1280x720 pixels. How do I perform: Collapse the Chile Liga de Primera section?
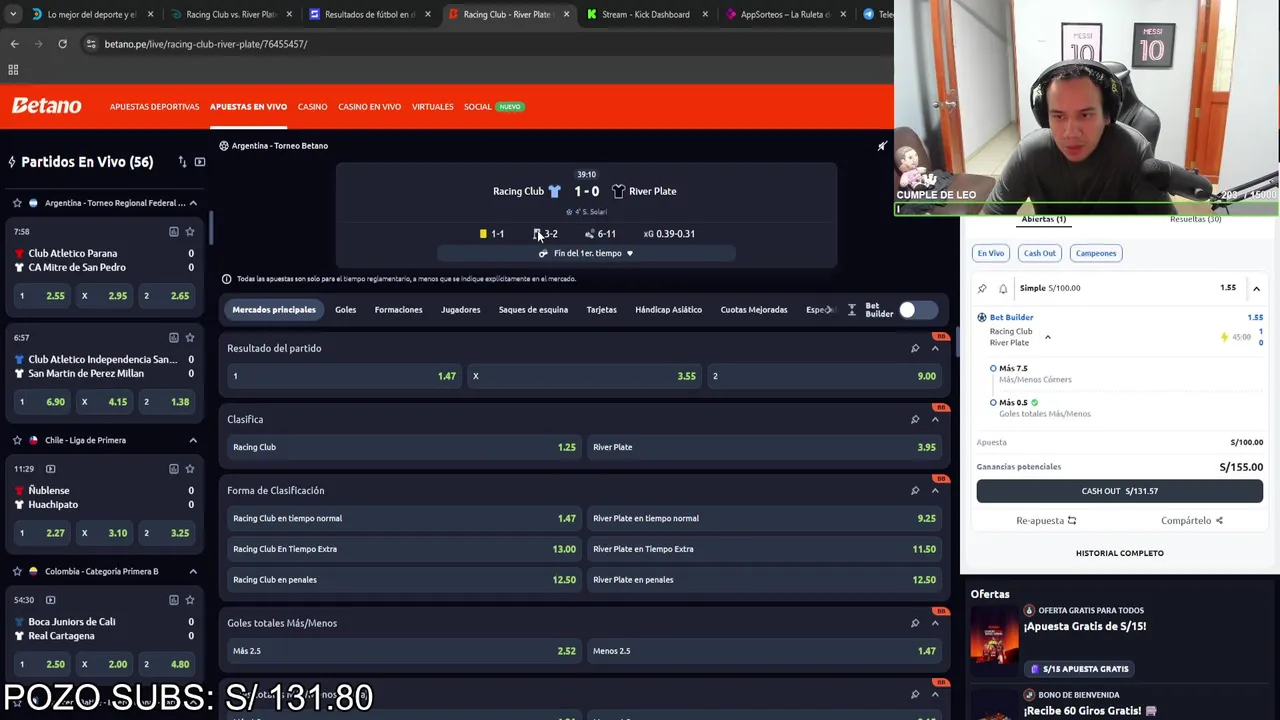tap(193, 440)
